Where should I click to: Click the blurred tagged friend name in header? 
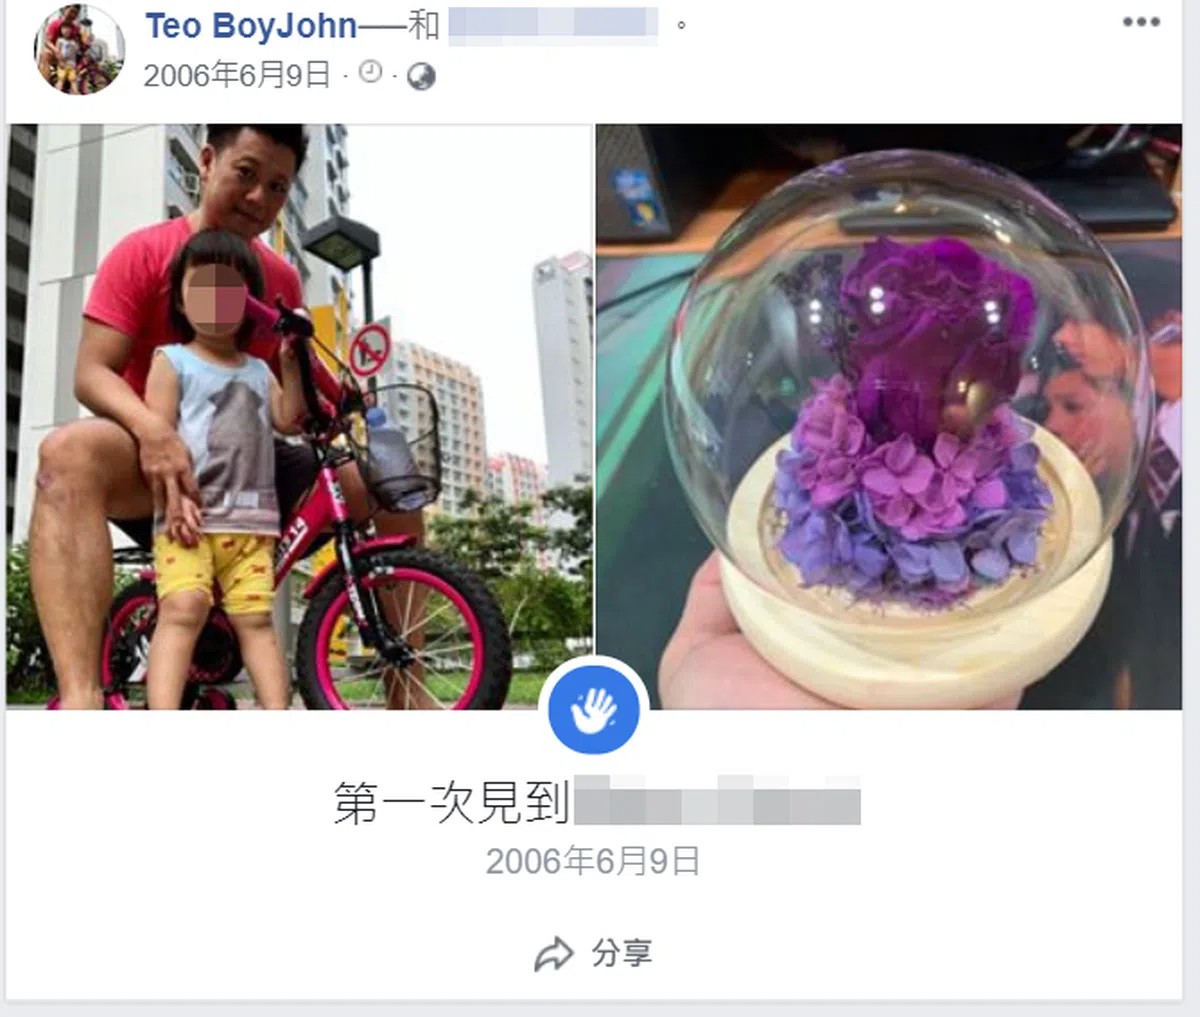(553, 26)
